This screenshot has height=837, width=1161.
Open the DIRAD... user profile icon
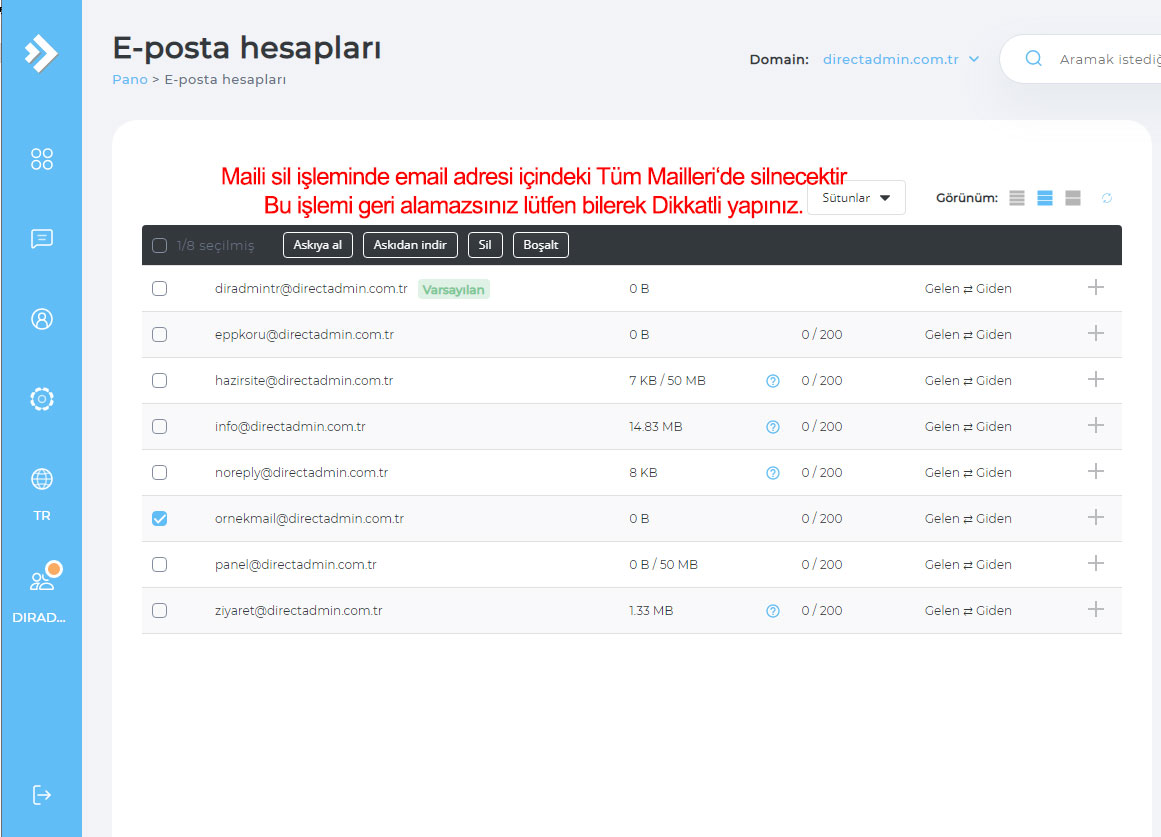point(44,577)
